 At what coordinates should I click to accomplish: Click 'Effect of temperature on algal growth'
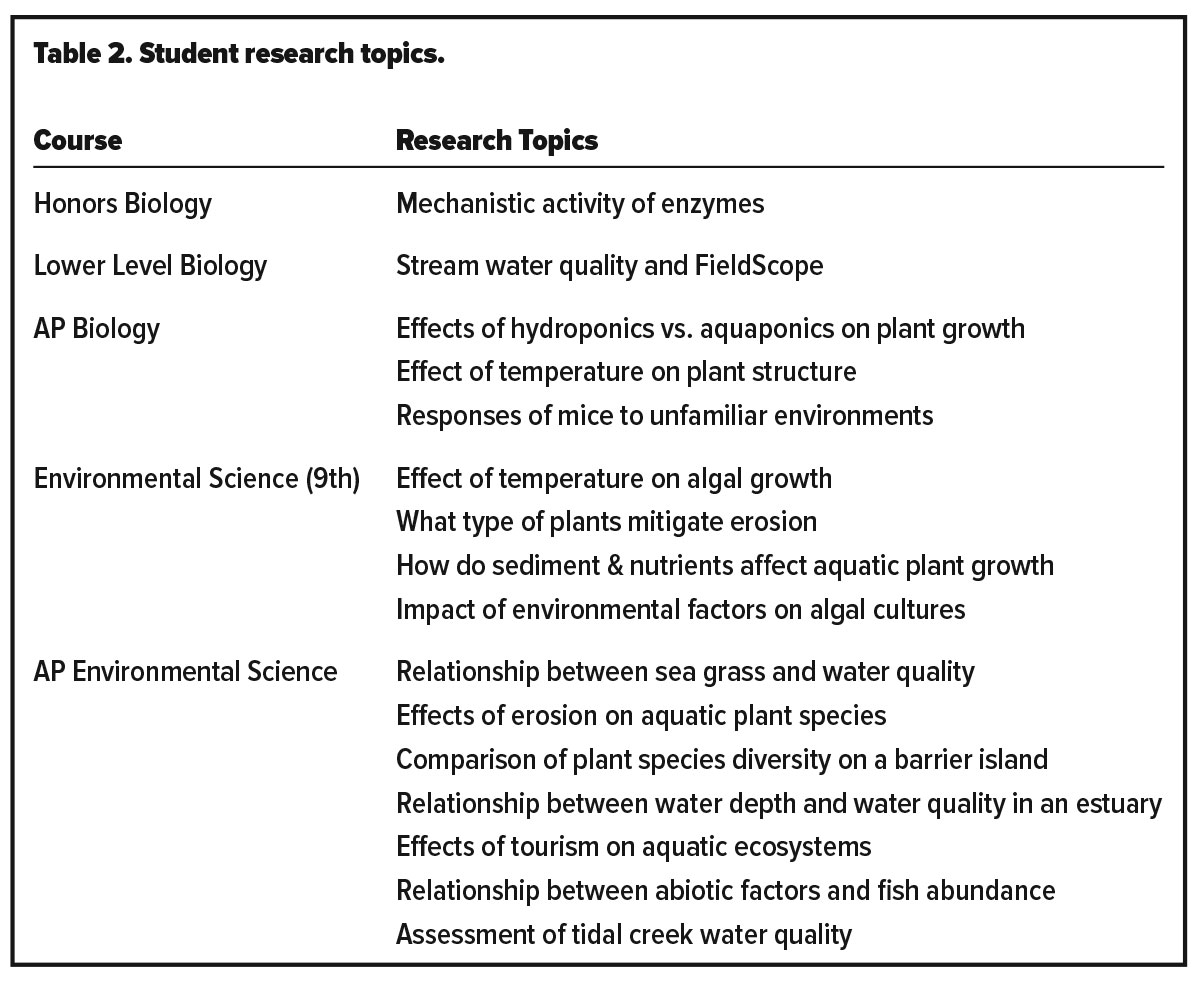[614, 478]
